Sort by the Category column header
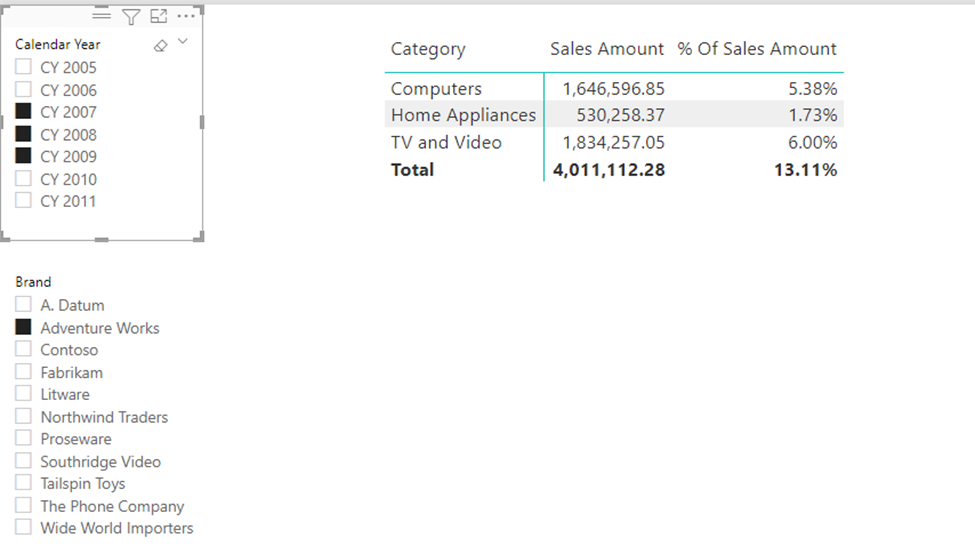This screenshot has width=975, height=554. coord(428,49)
